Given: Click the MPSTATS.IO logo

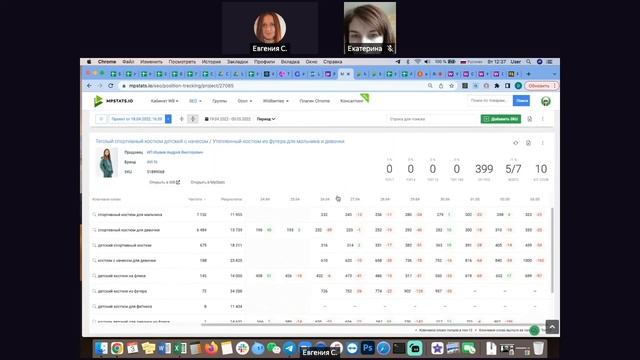Looking at the screenshot, I should coord(113,101).
